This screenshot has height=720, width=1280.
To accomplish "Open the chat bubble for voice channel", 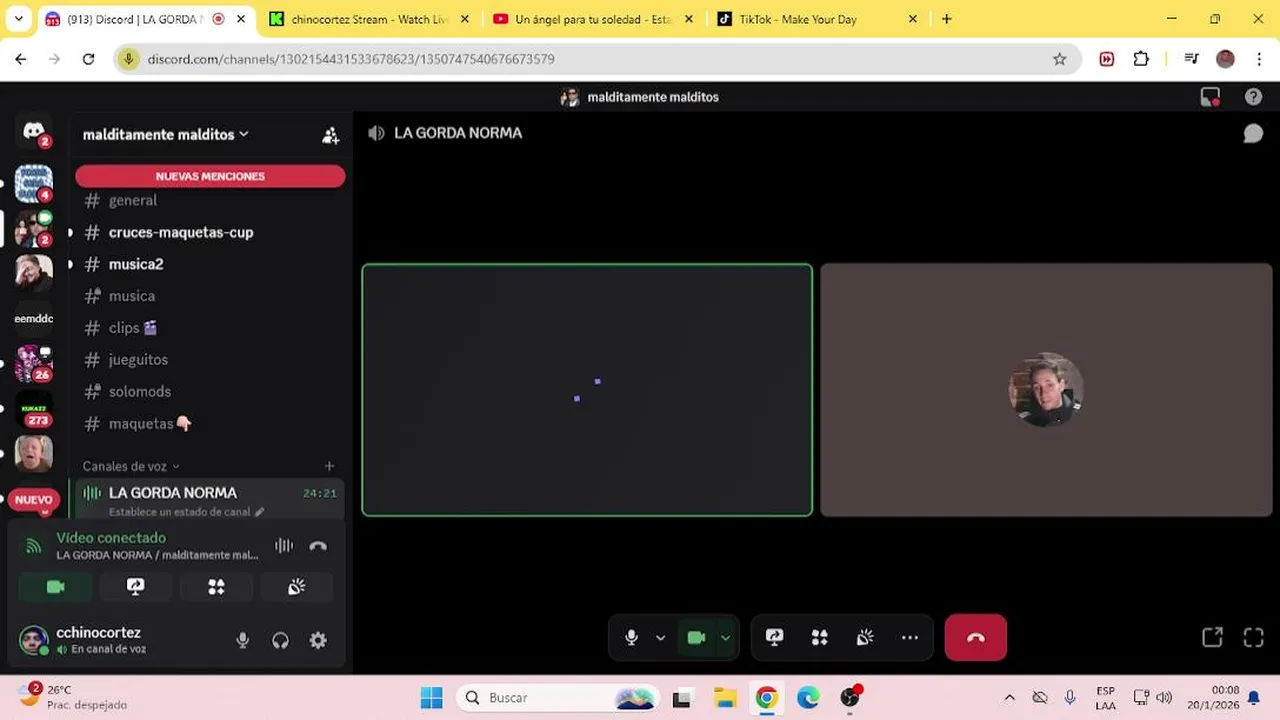I will tap(1252, 133).
